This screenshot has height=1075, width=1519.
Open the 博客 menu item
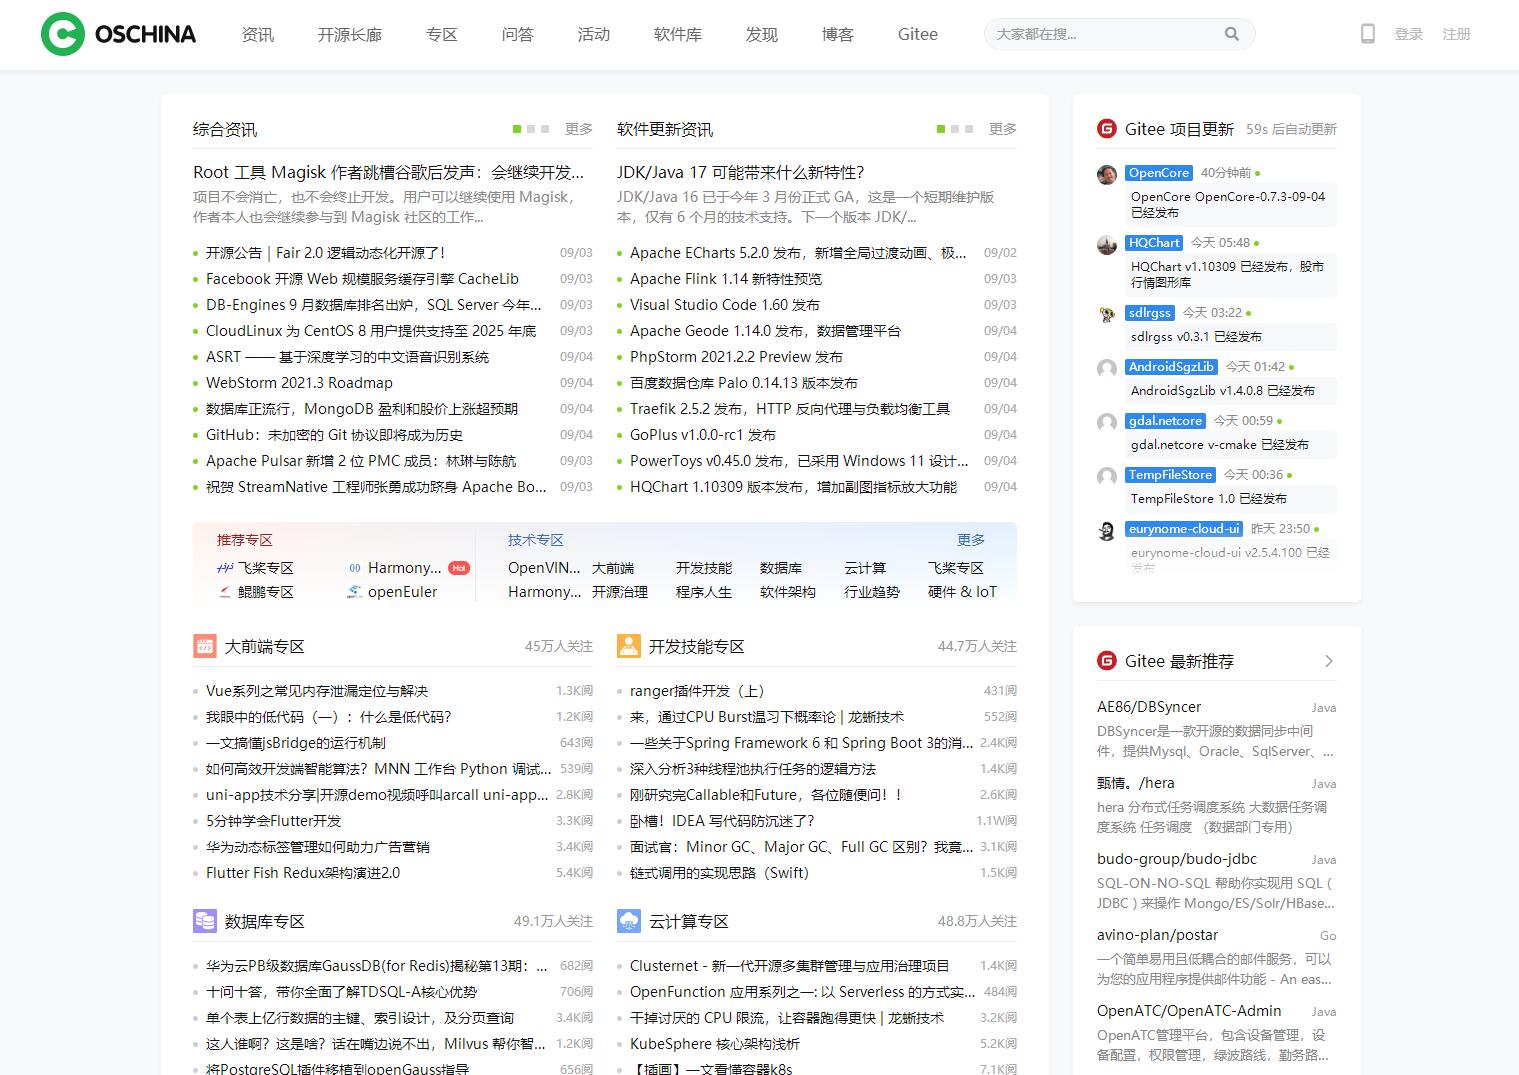point(837,33)
